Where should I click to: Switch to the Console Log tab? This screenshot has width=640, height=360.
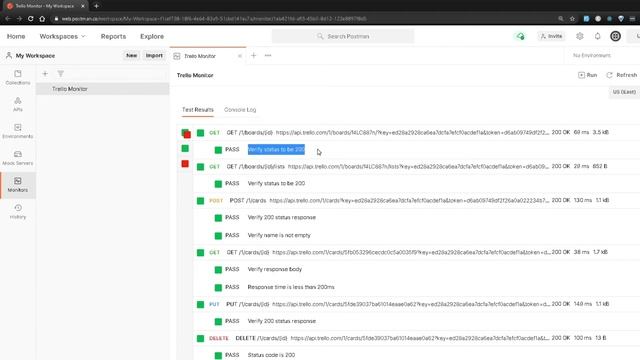(240, 109)
